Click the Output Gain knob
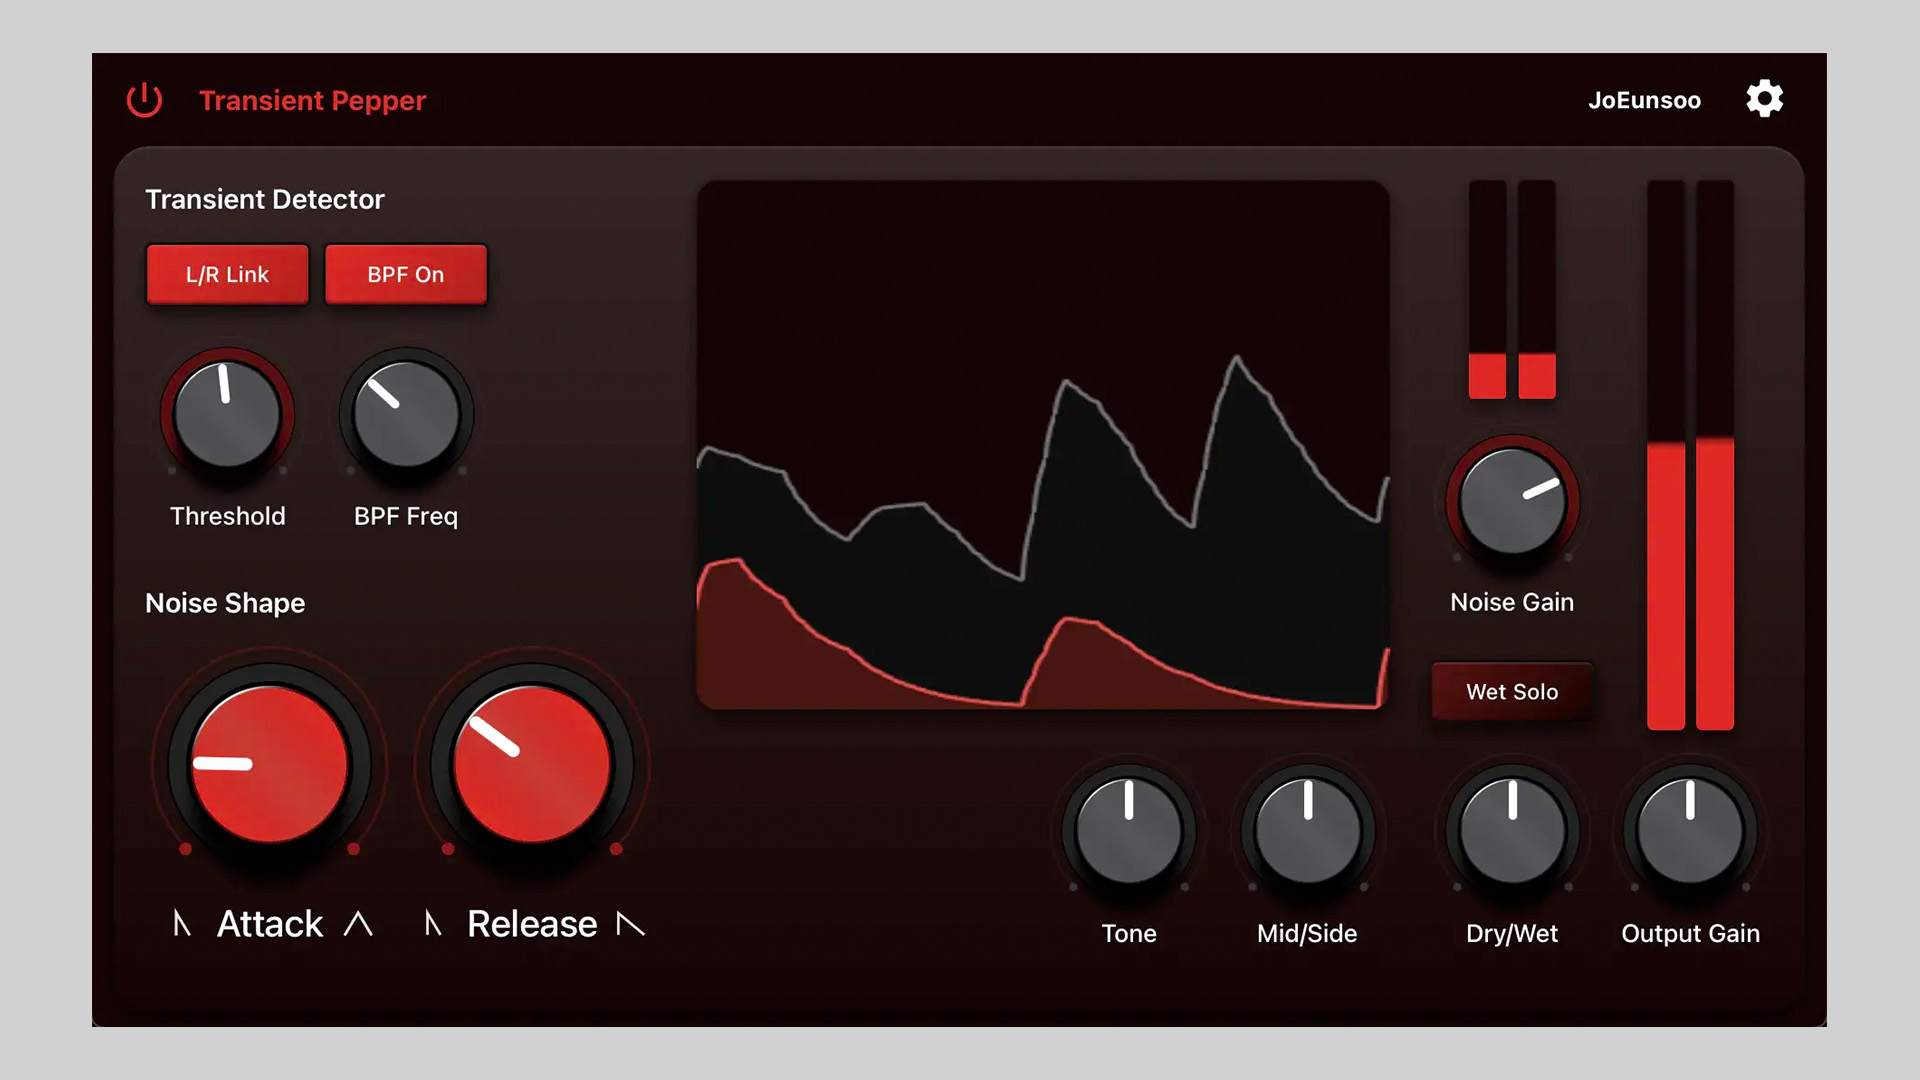The height and width of the screenshot is (1080, 1920). (x=1690, y=832)
